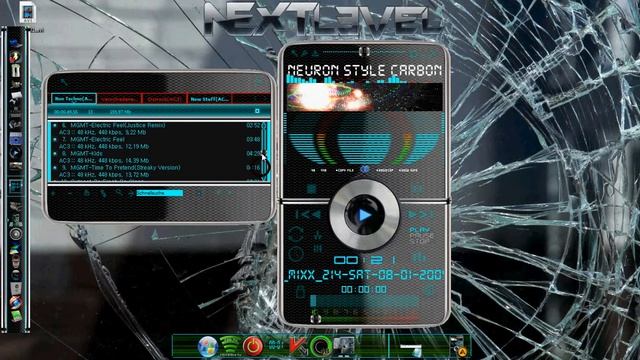The width and height of the screenshot is (640, 360).
Task: Start playback with the center play button
Action: pos(364,215)
